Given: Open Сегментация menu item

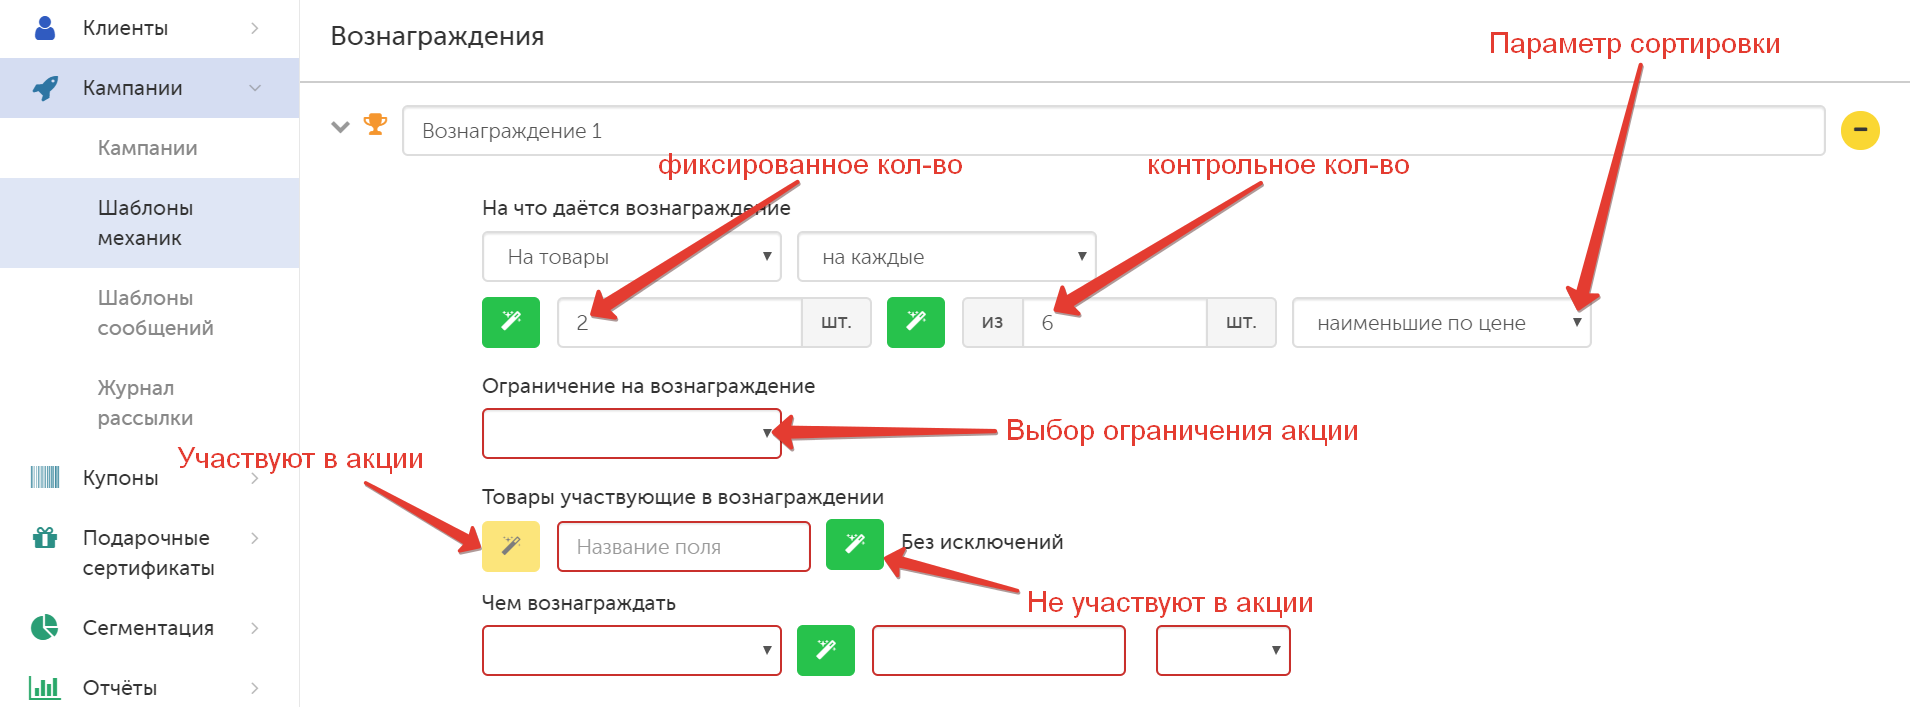Looking at the screenshot, I should [150, 628].
